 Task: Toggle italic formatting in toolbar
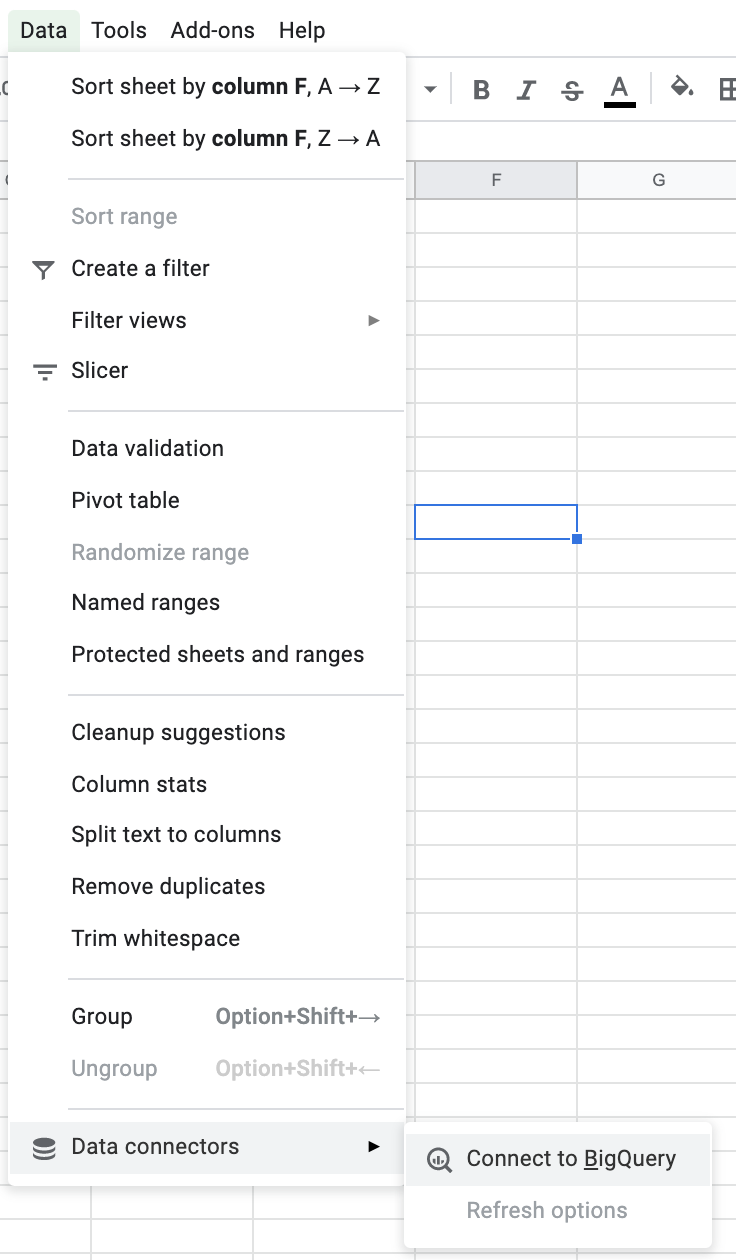[x=526, y=90]
